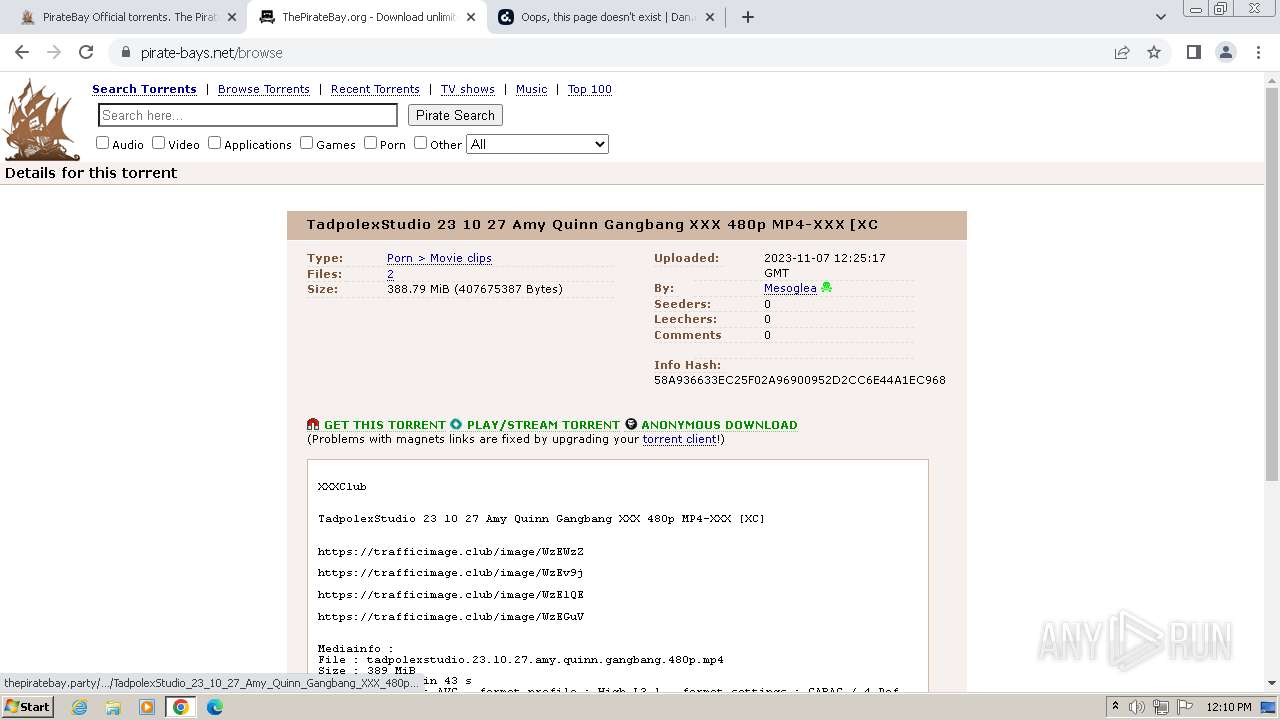Open TV shows link
This screenshot has height=720, width=1280.
(x=468, y=89)
